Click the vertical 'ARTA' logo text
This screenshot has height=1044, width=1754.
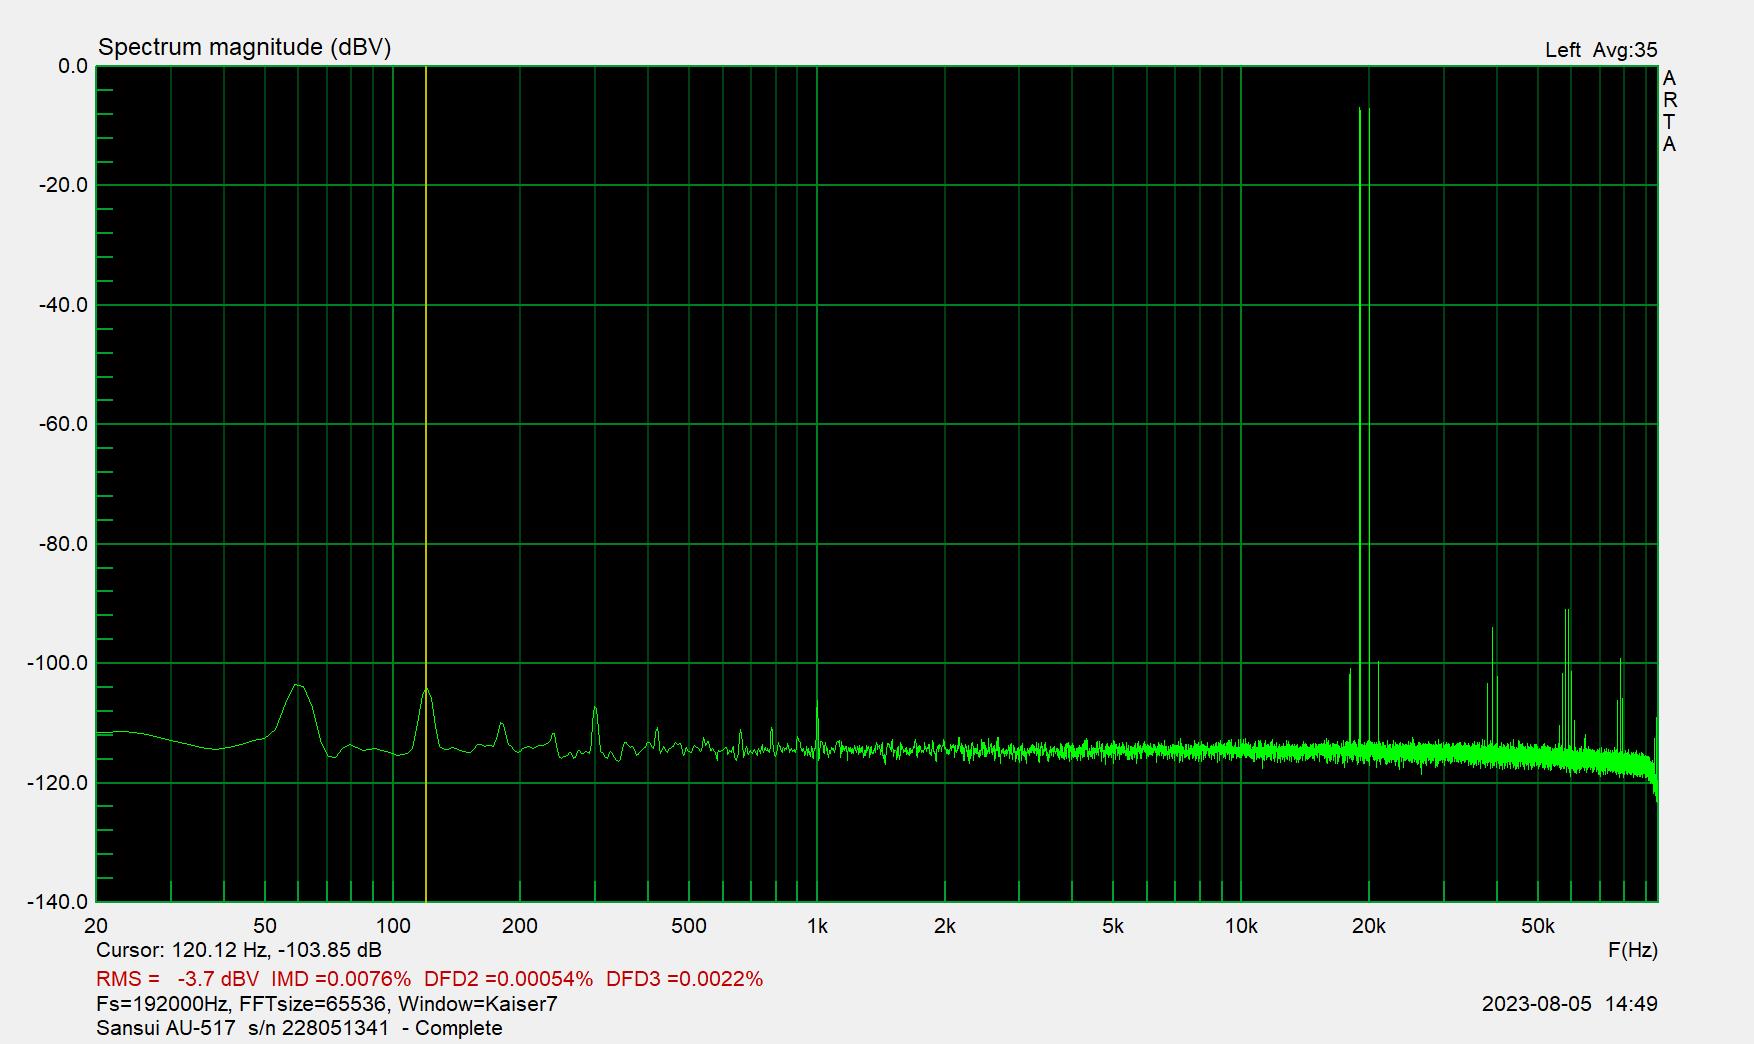(x=1669, y=111)
